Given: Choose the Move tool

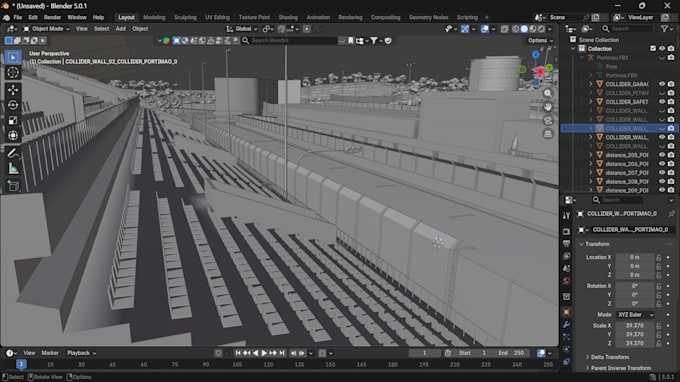Looking at the screenshot, I should 13,90.
